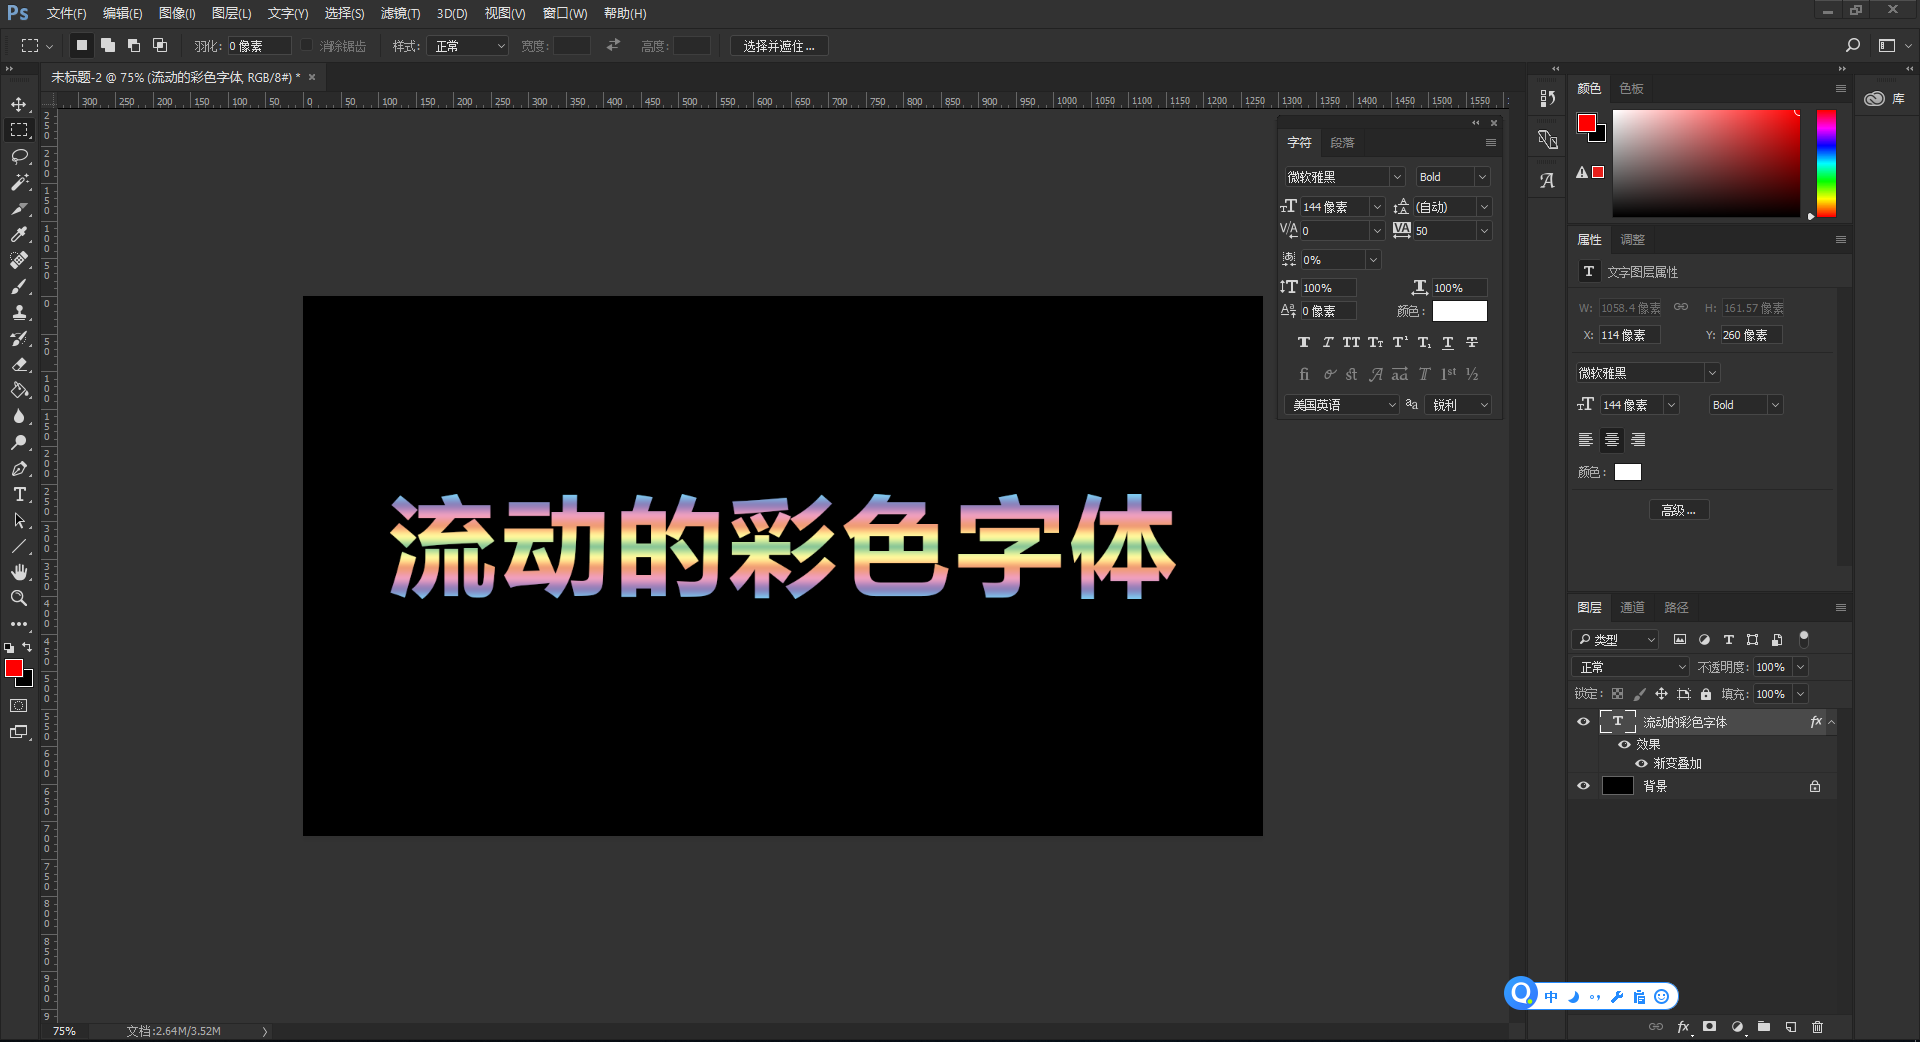Toggle strikethrough in Character panel

(x=1472, y=342)
